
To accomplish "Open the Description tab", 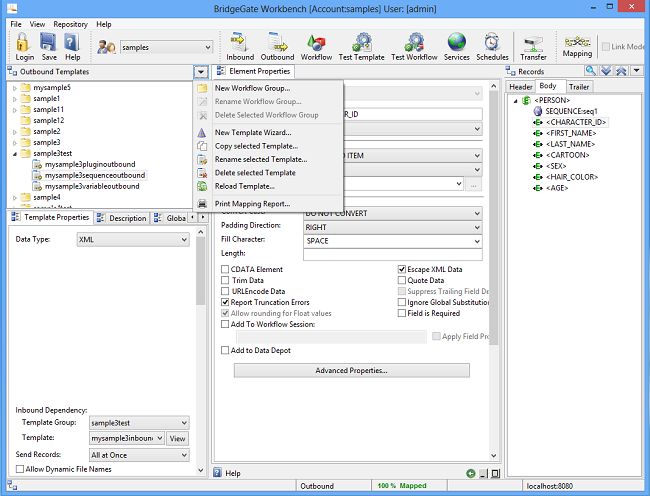I will click(122, 218).
